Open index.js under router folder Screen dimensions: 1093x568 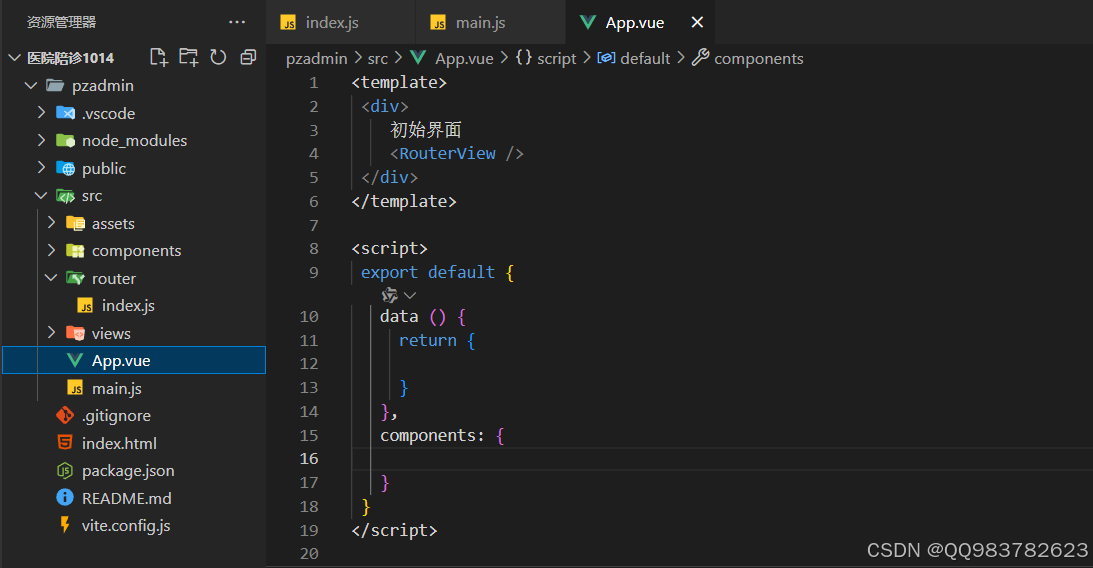click(x=128, y=305)
